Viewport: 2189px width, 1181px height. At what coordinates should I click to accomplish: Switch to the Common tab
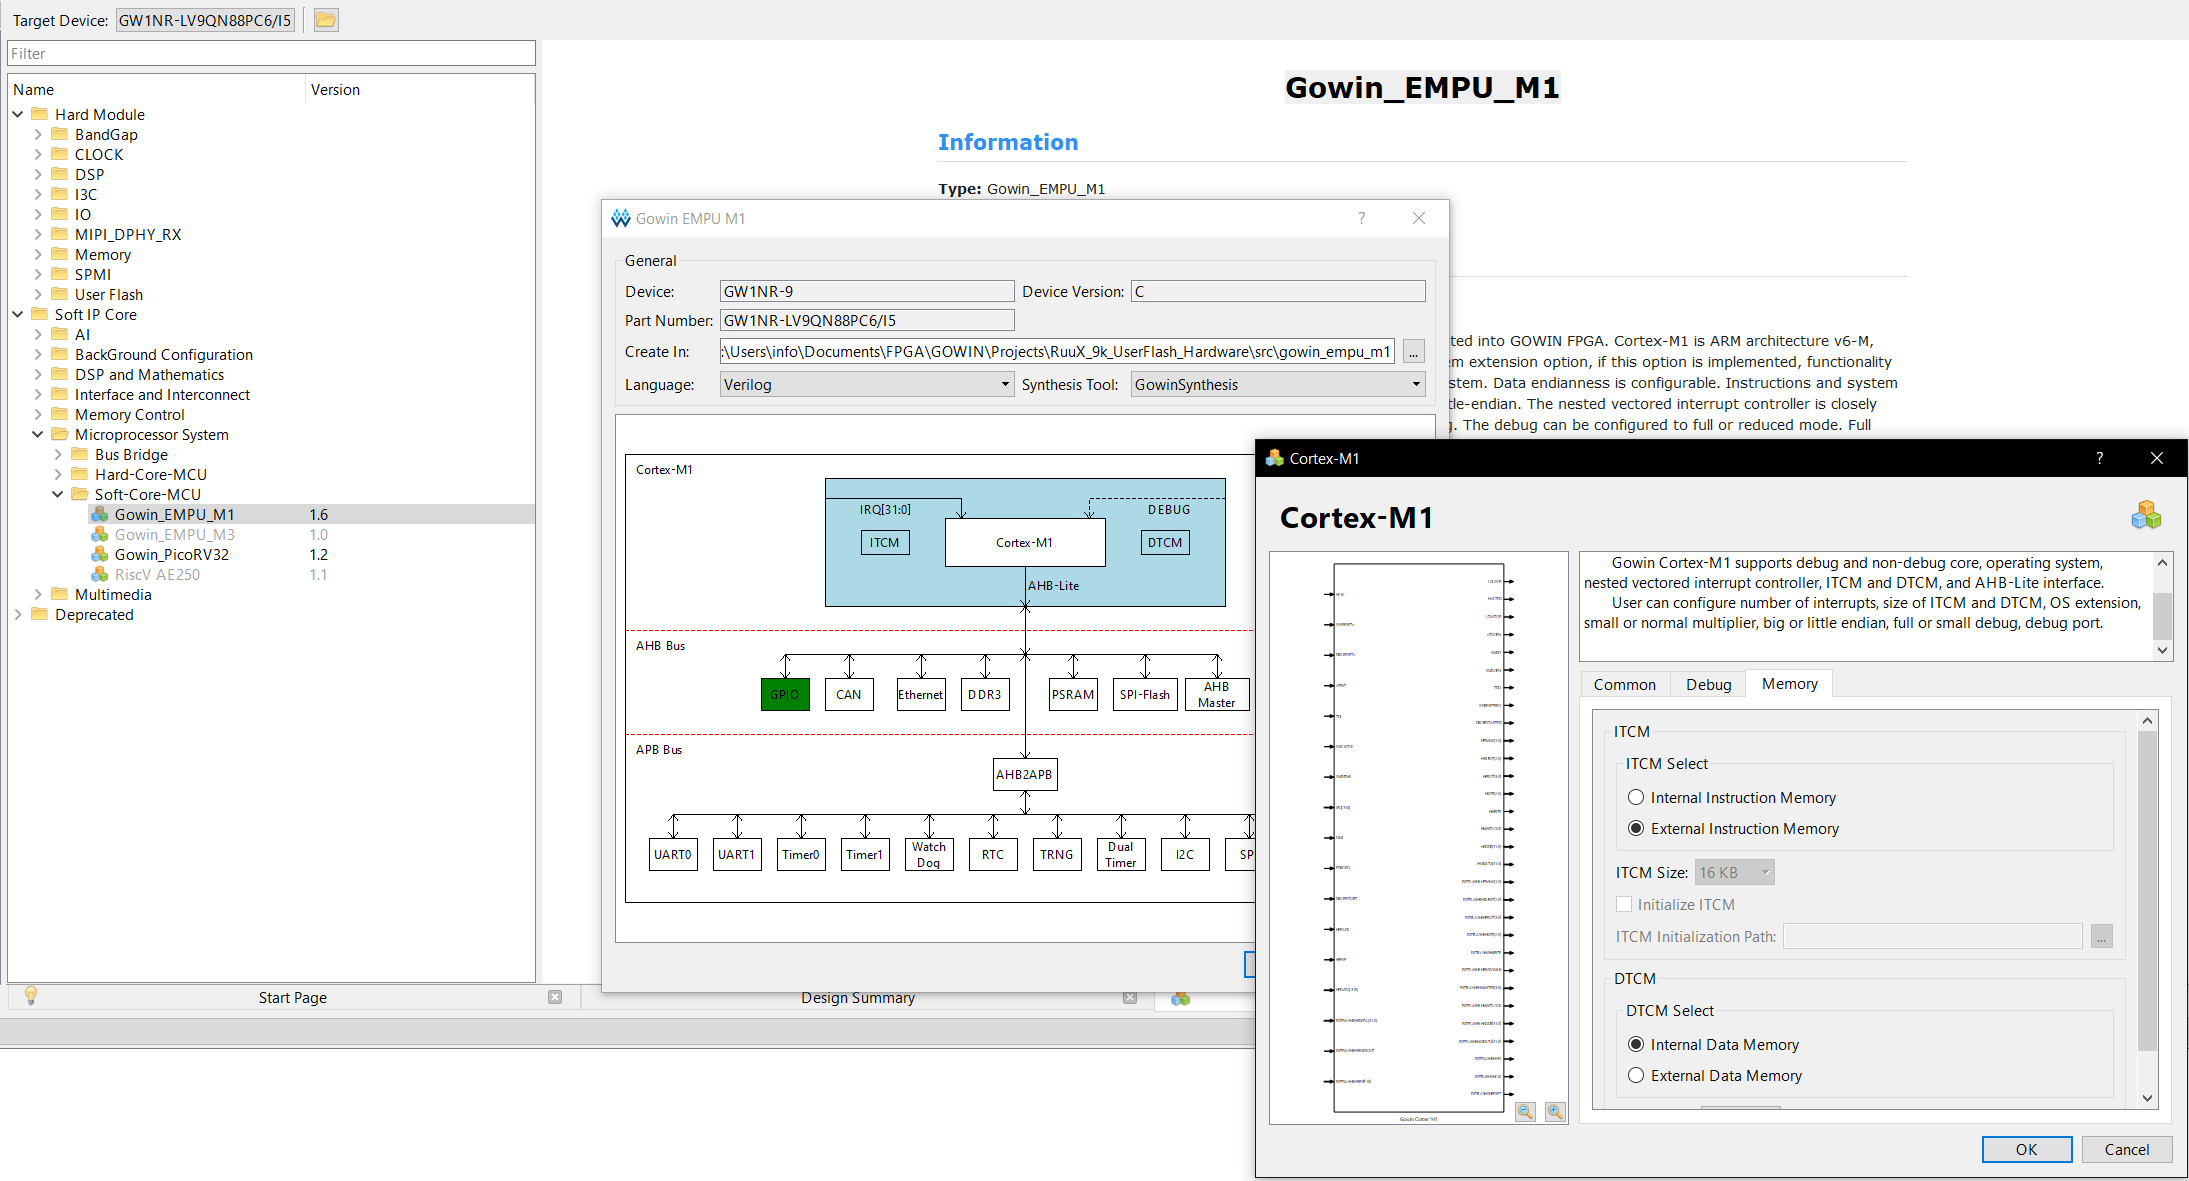pyautogui.click(x=1625, y=684)
